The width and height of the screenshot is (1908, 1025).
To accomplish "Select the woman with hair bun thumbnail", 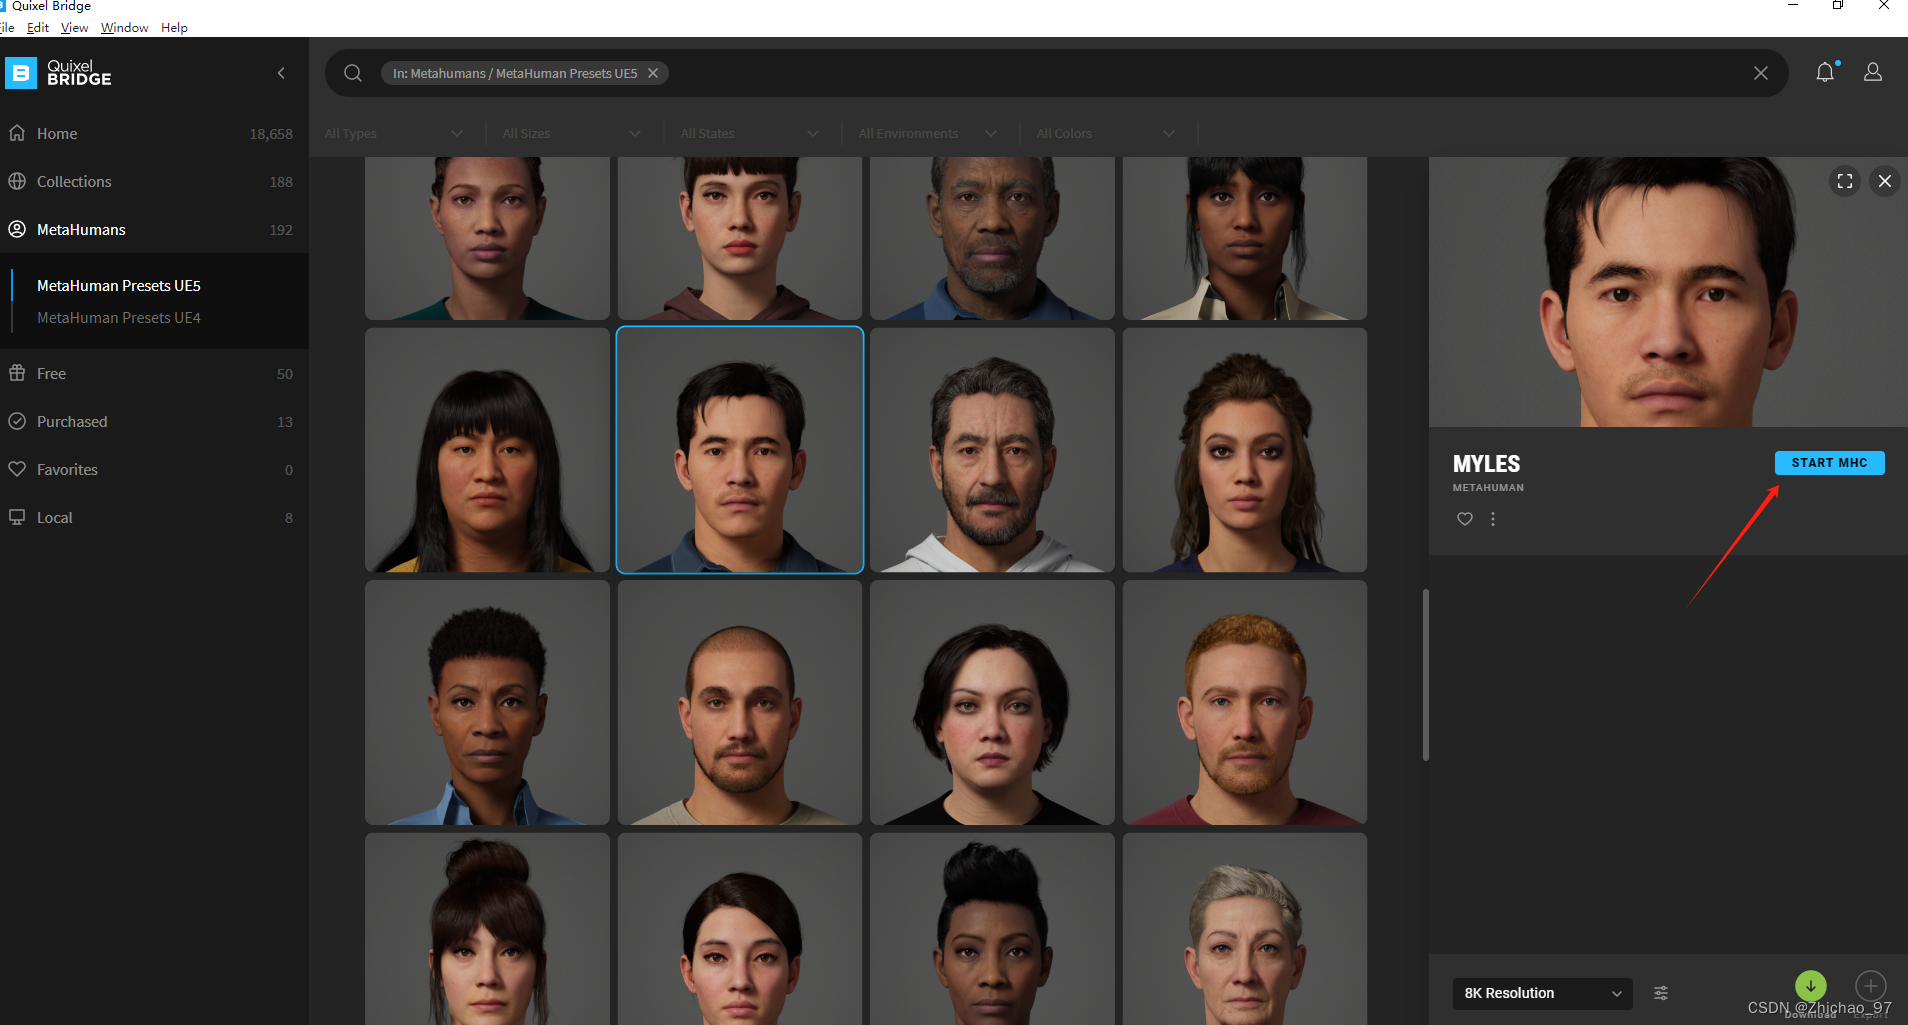I will point(487,929).
